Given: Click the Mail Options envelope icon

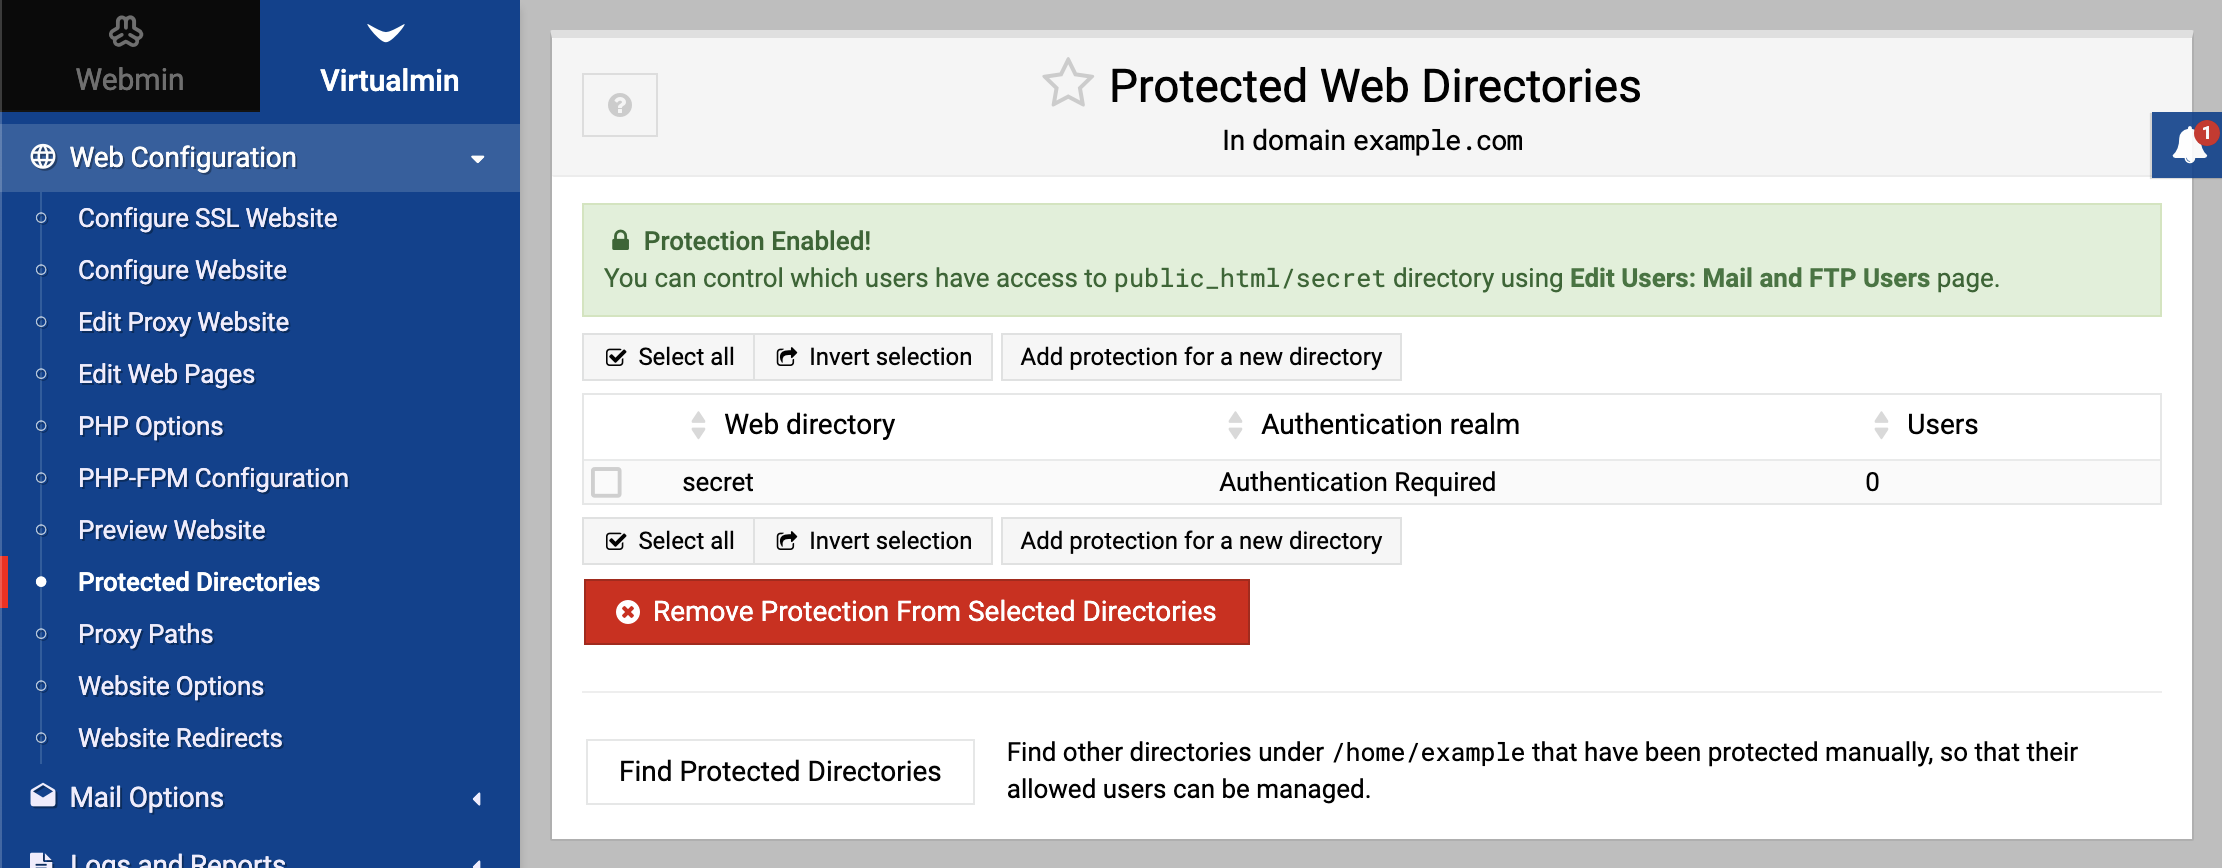Looking at the screenshot, I should [x=43, y=796].
